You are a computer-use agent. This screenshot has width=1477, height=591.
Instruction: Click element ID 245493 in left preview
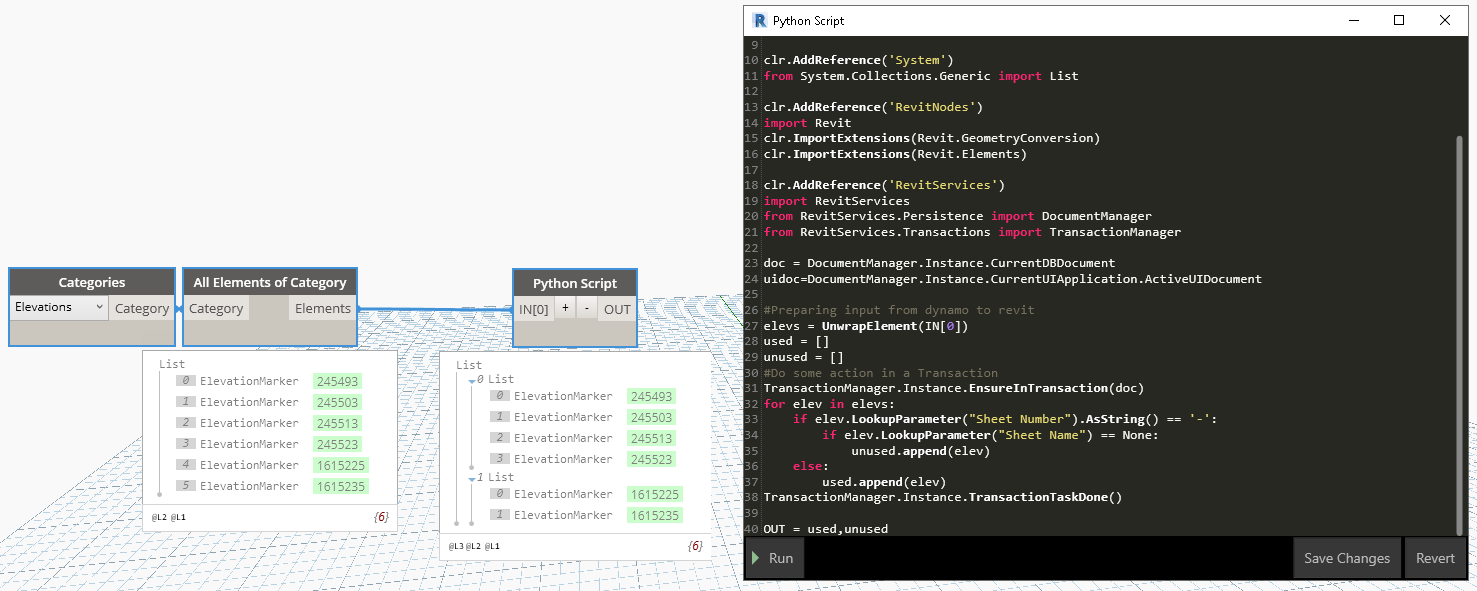pyautogui.click(x=337, y=381)
